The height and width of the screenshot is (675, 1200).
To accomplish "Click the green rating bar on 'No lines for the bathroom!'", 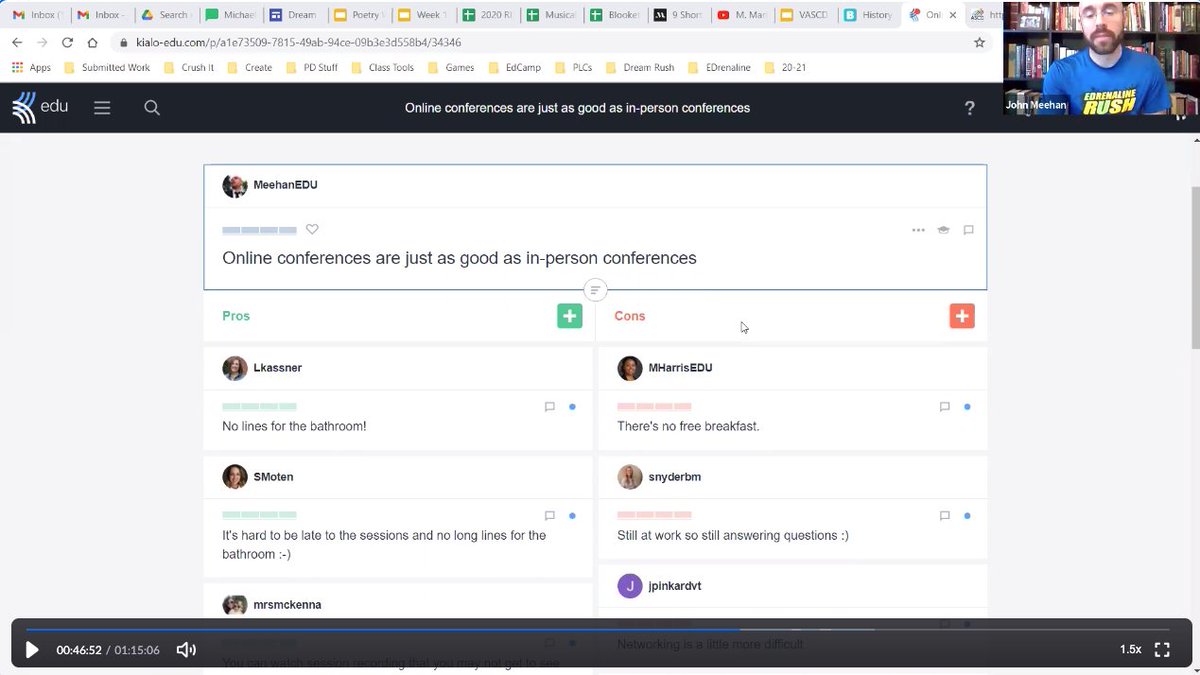I will tap(259, 407).
